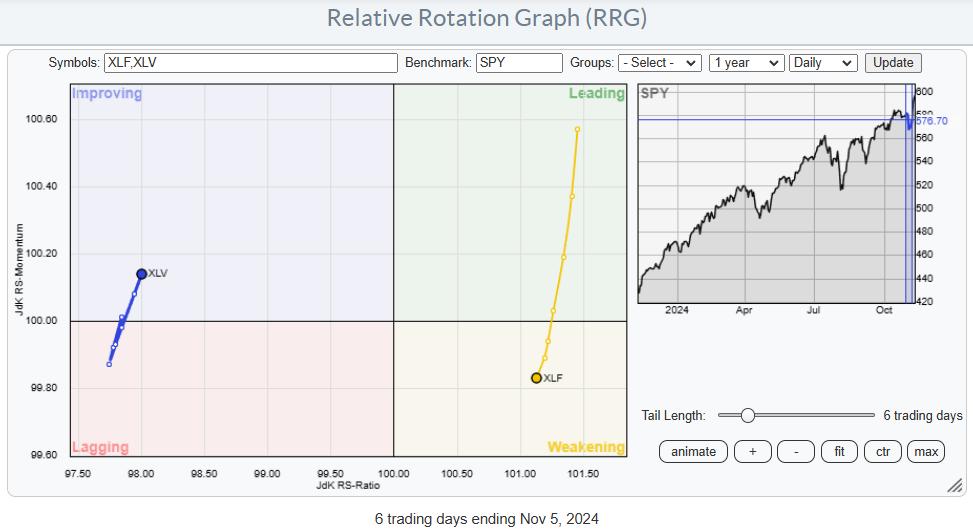Image resolution: width=973 pixels, height=530 pixels.
Task: Click the Lagging quadrant label
Action: coord(100,447)
